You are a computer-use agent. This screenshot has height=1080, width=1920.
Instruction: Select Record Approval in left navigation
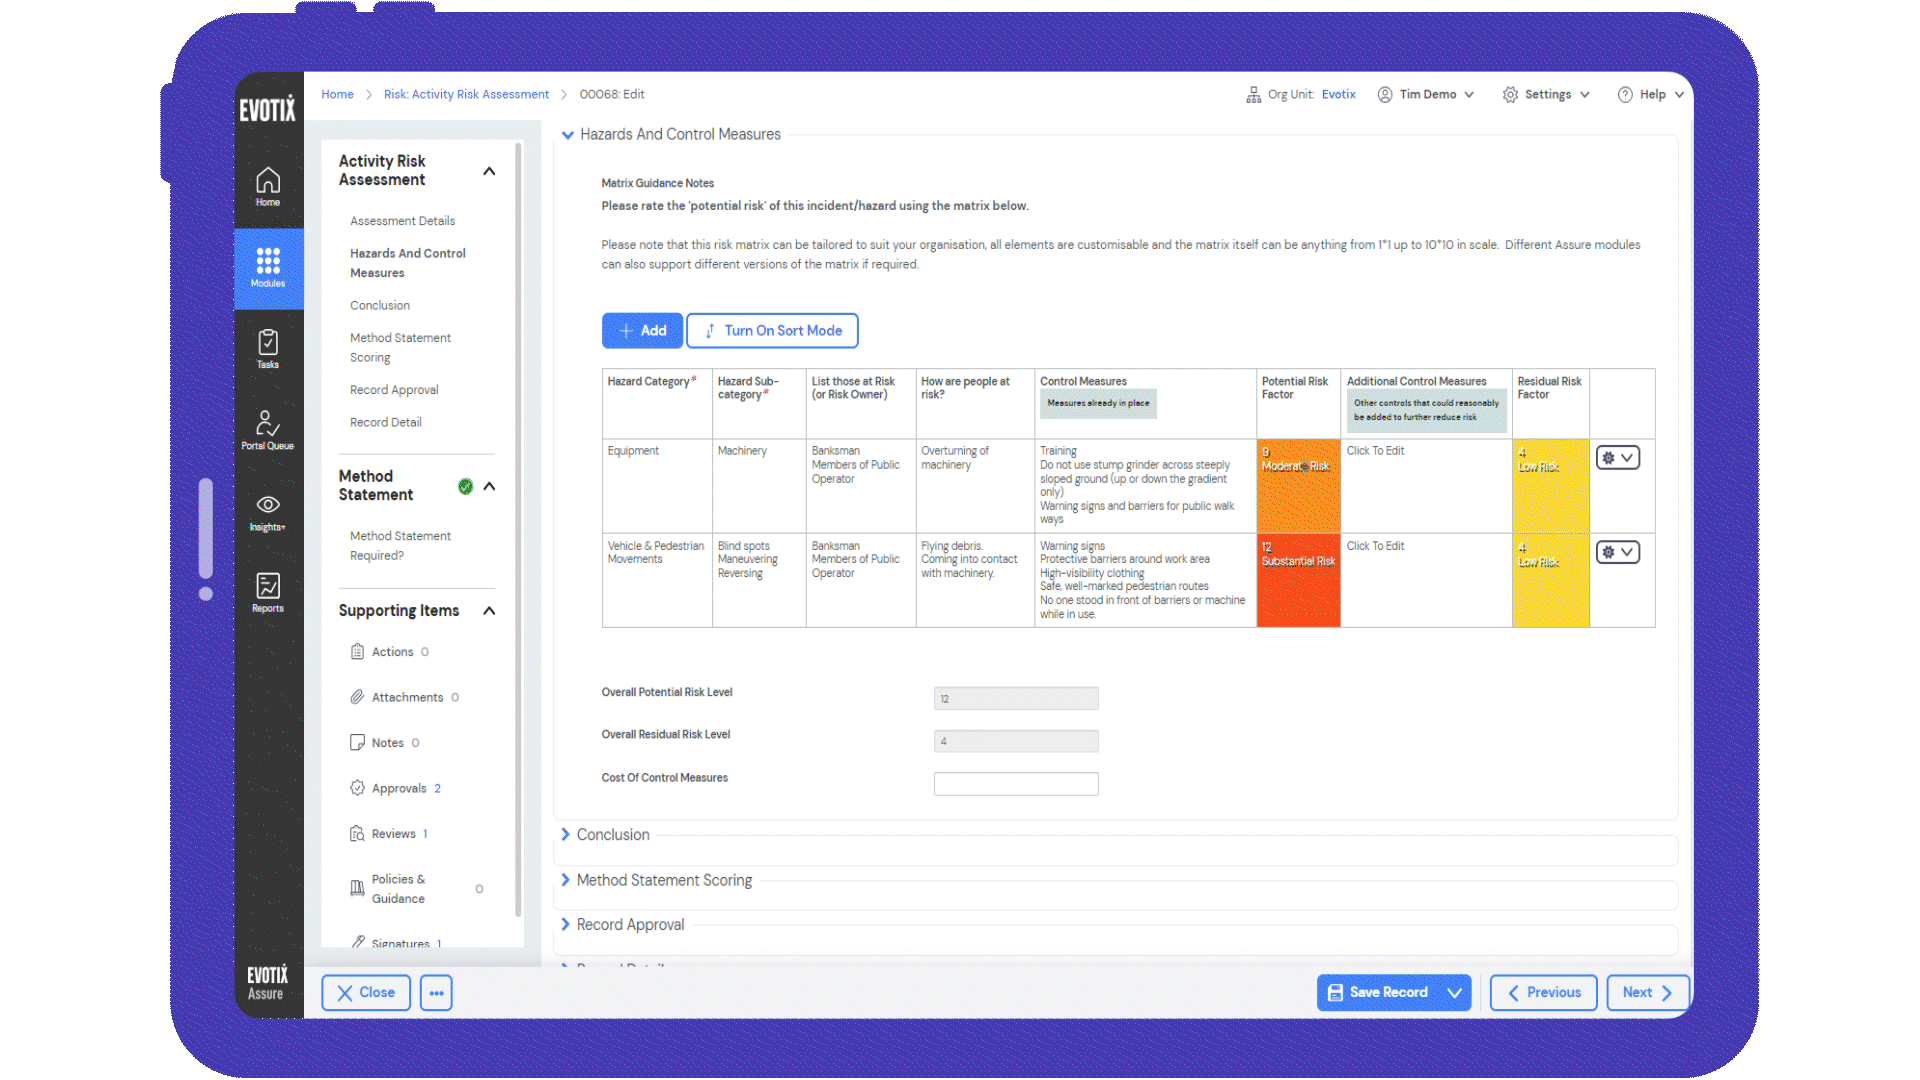point(393,389)
